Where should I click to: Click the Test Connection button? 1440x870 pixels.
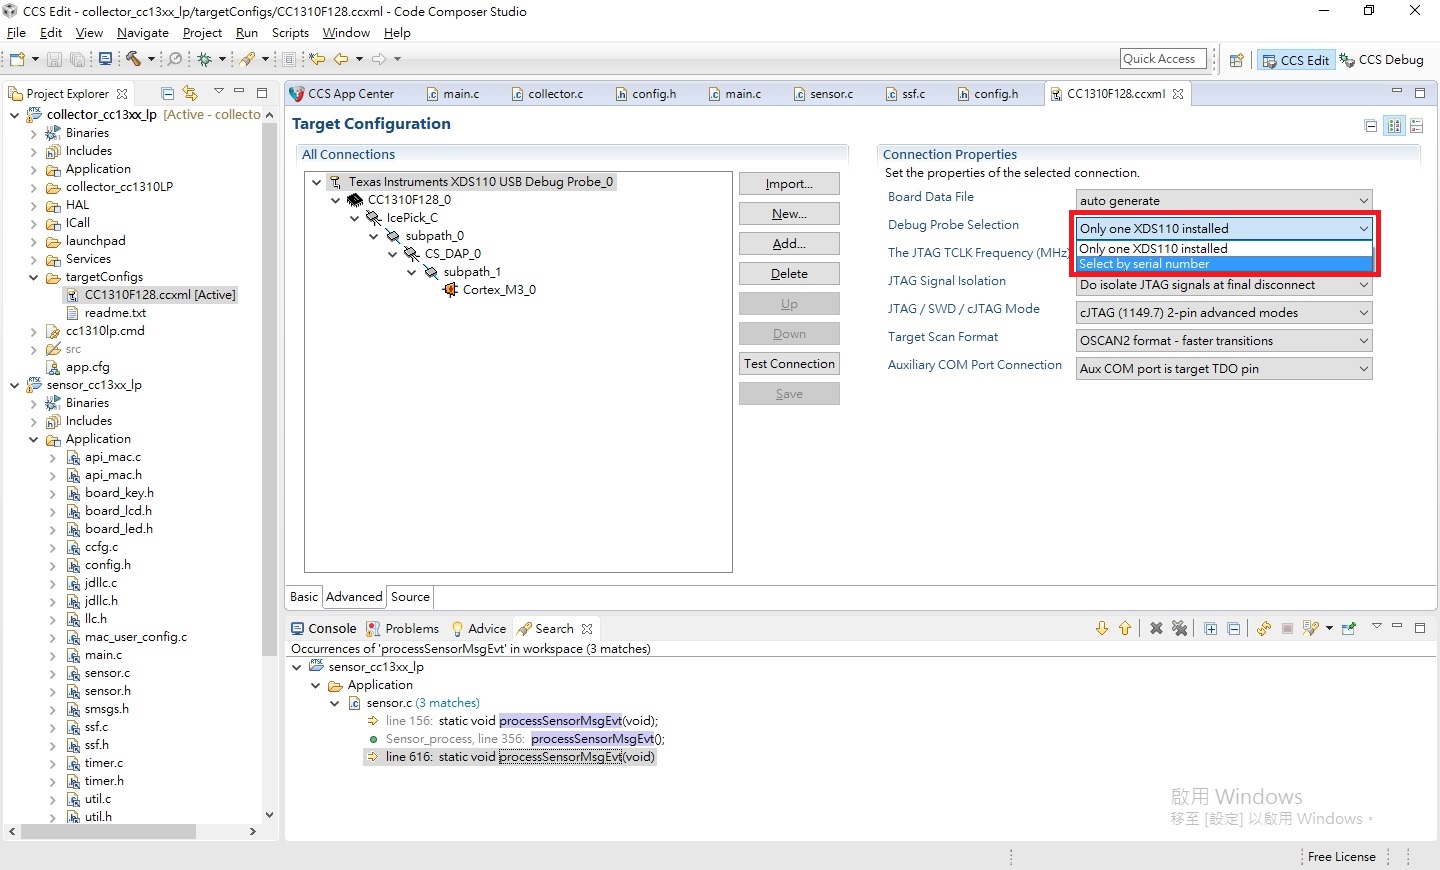pos(789,364)
